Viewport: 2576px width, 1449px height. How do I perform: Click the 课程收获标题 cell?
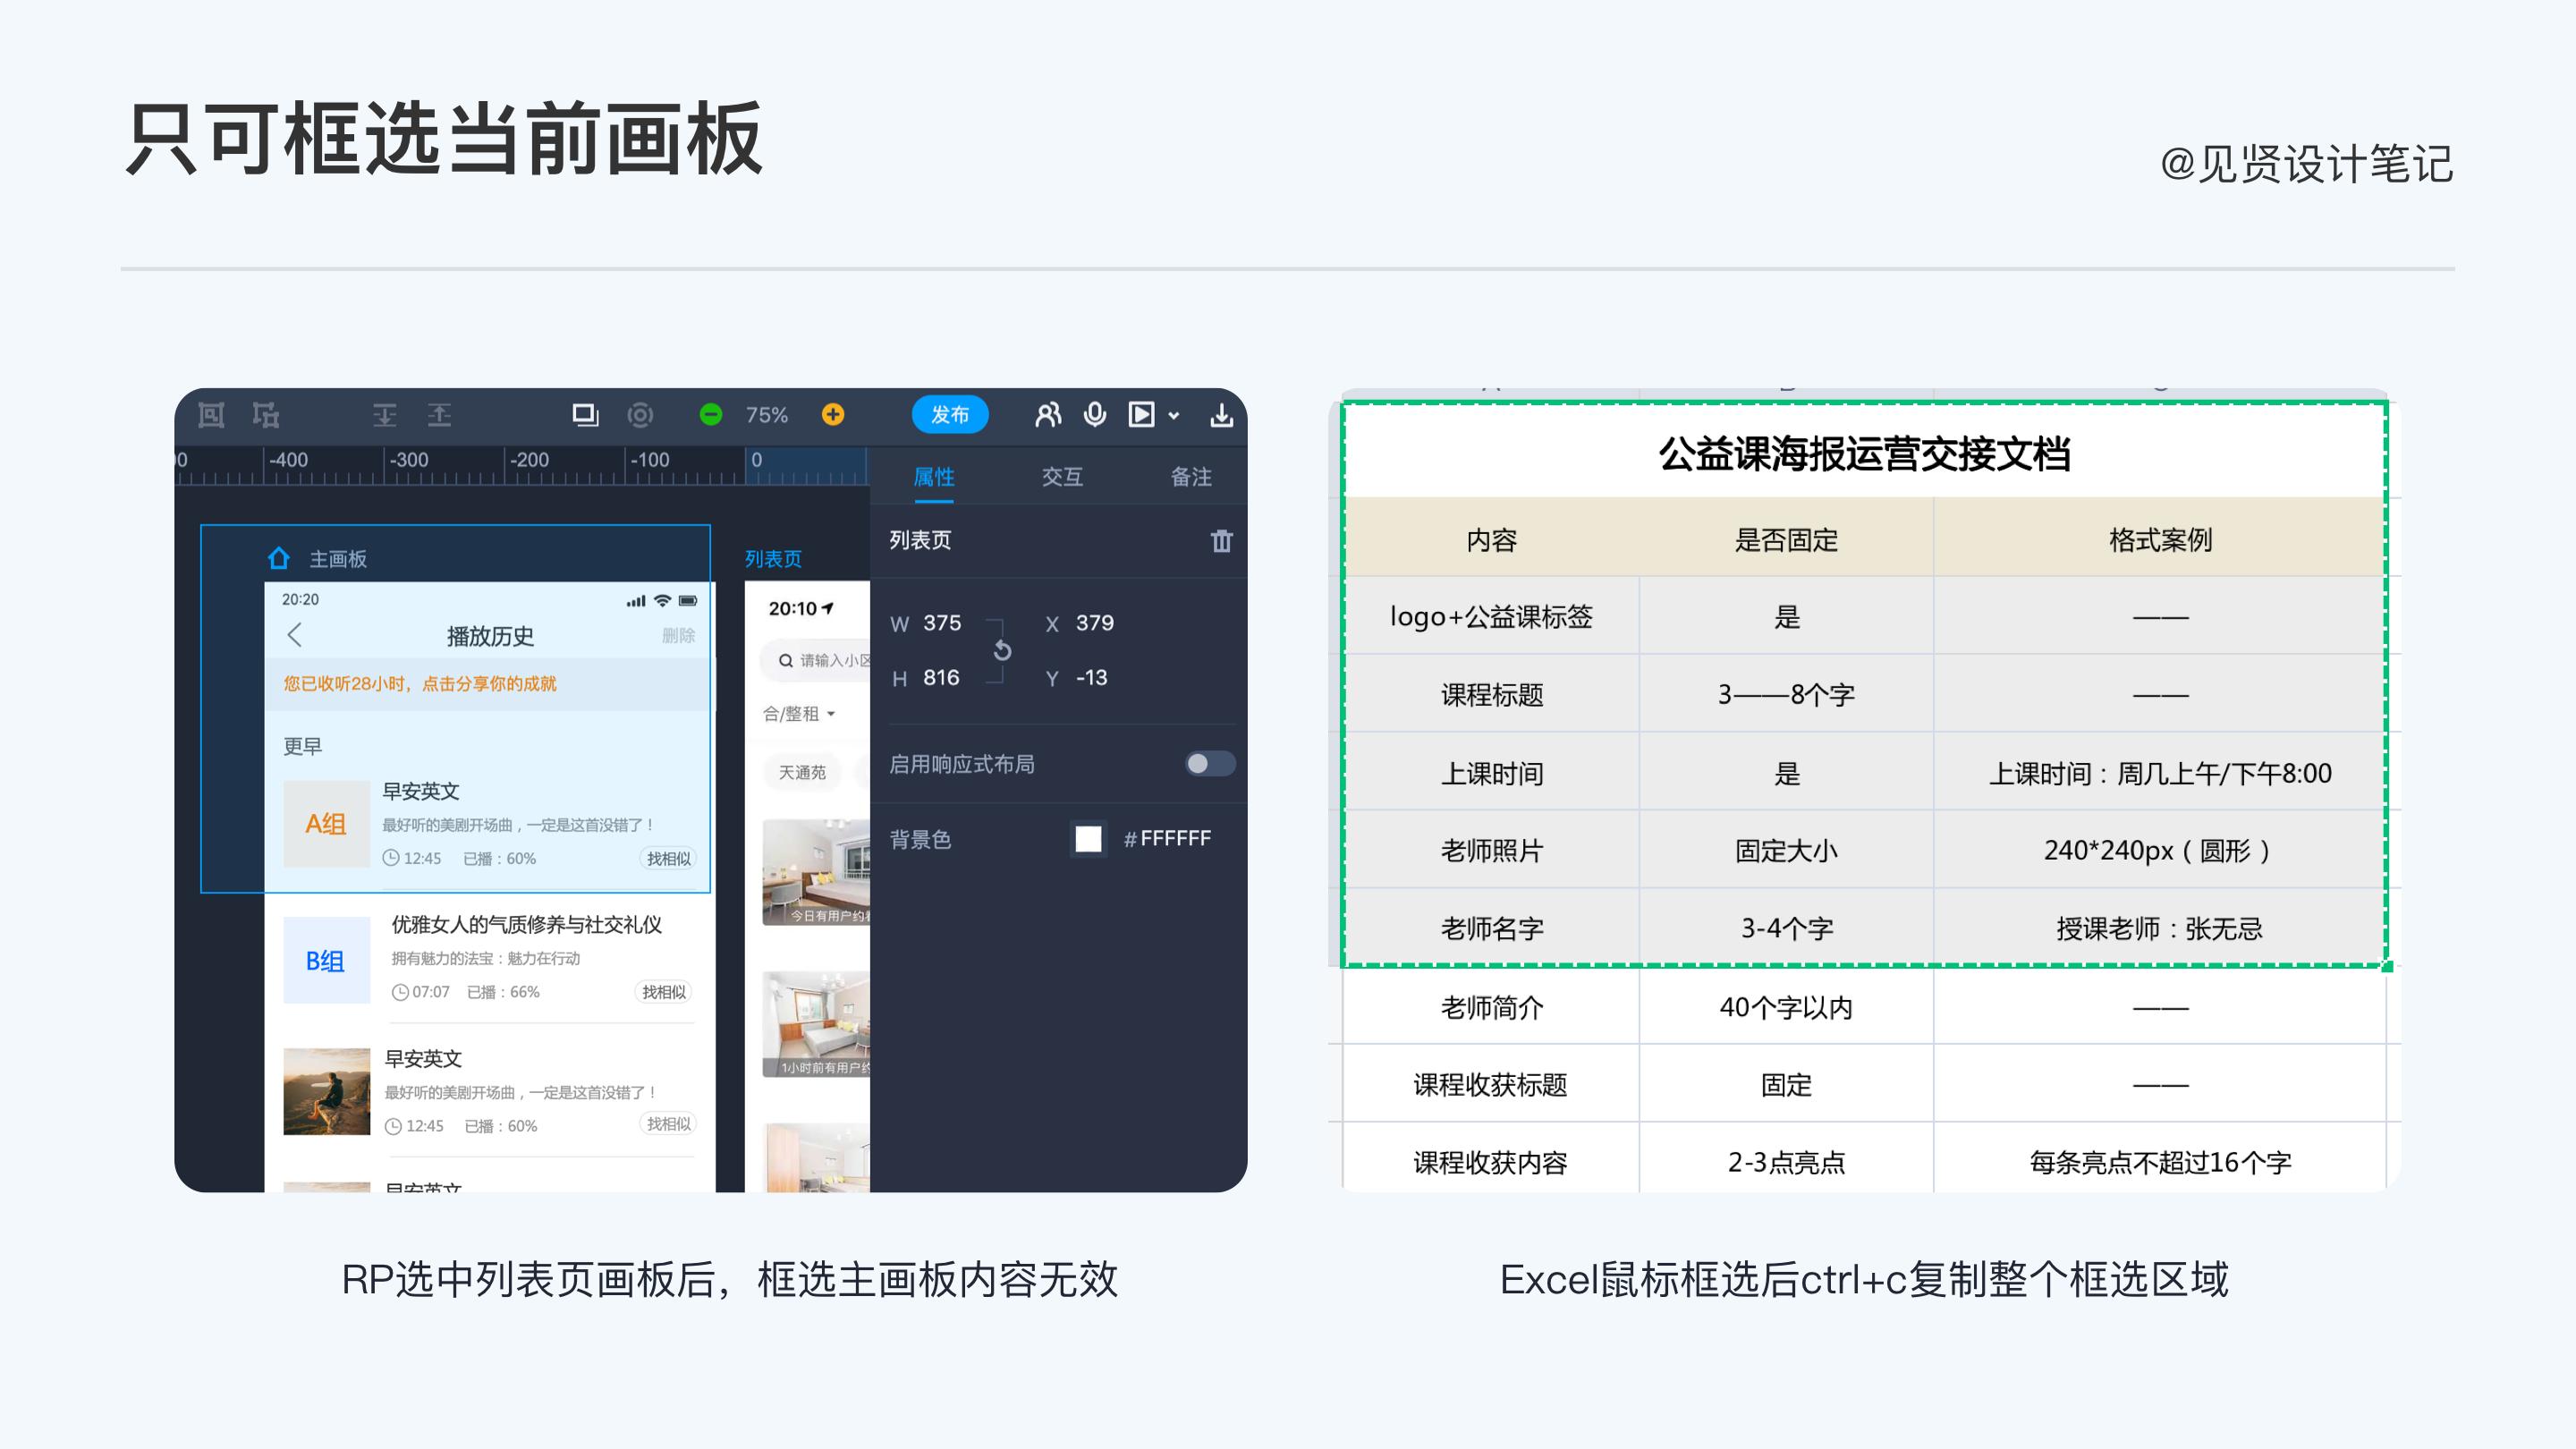click(1491, 1085)
